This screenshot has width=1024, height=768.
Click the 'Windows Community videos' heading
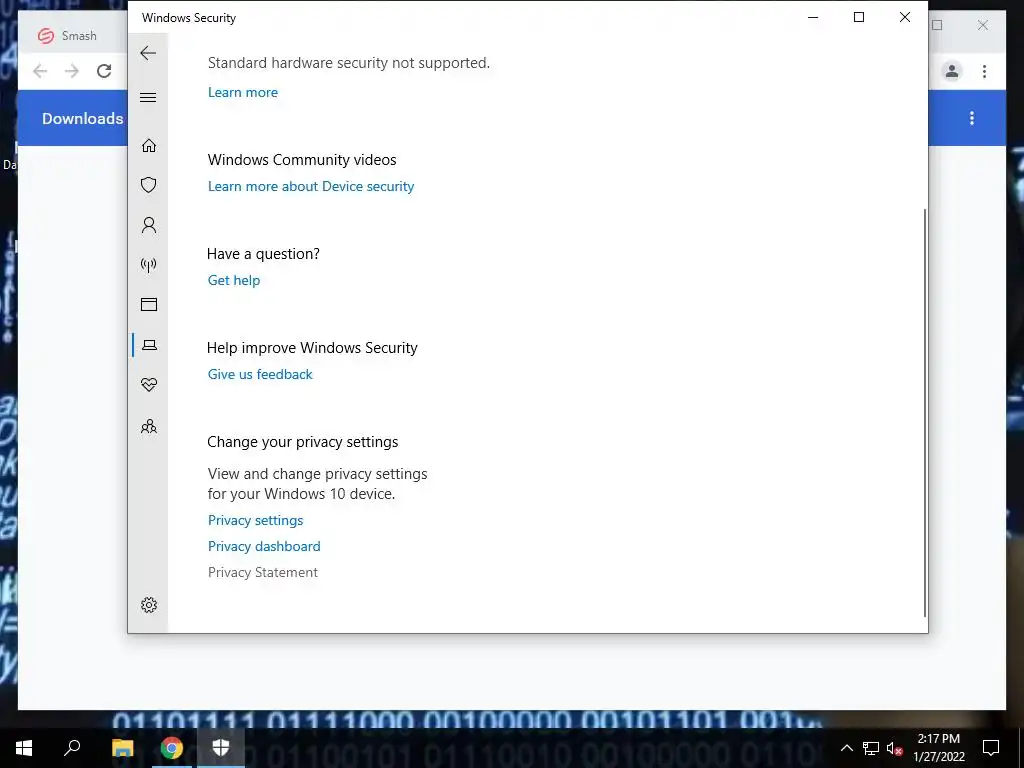302,160
